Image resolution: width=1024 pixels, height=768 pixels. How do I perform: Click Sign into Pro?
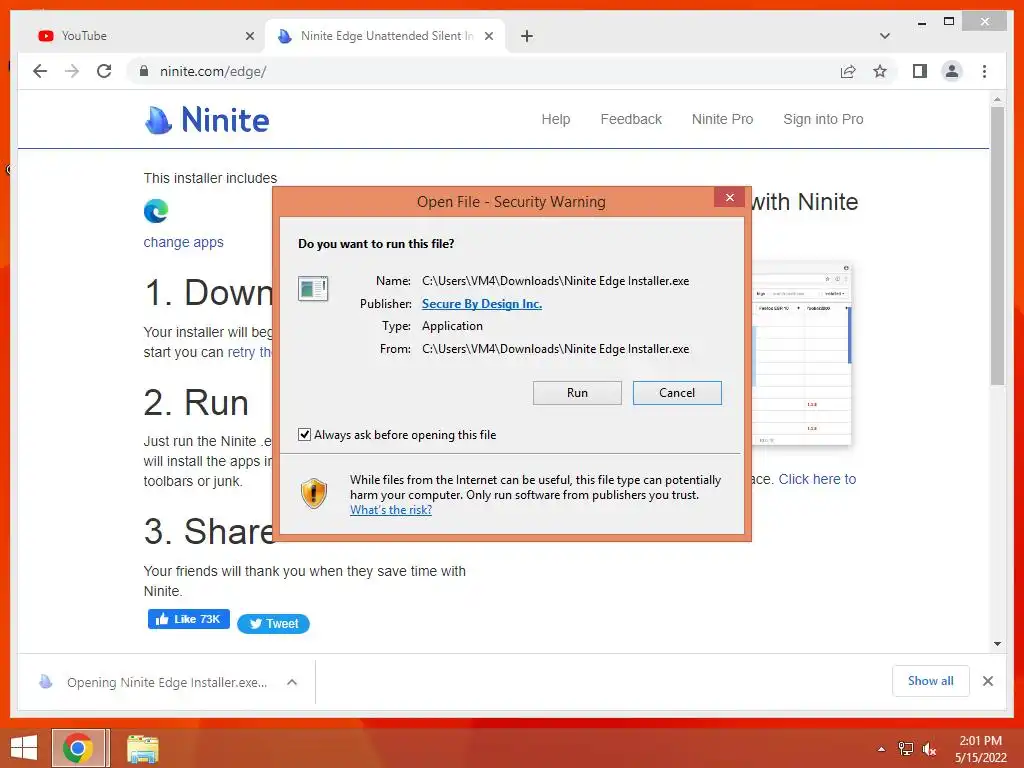point(823,120)
